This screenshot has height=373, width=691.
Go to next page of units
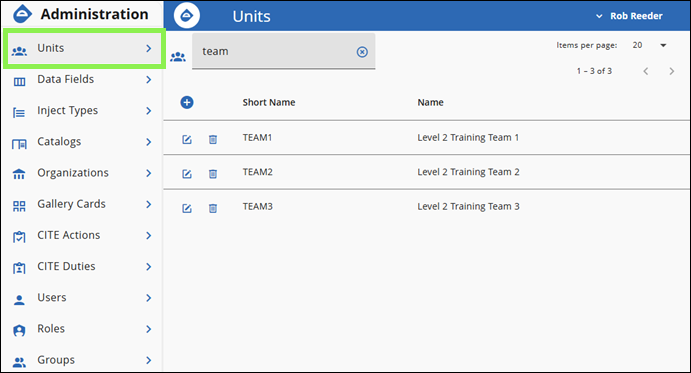pyautogui.click(x=672, y=71)
